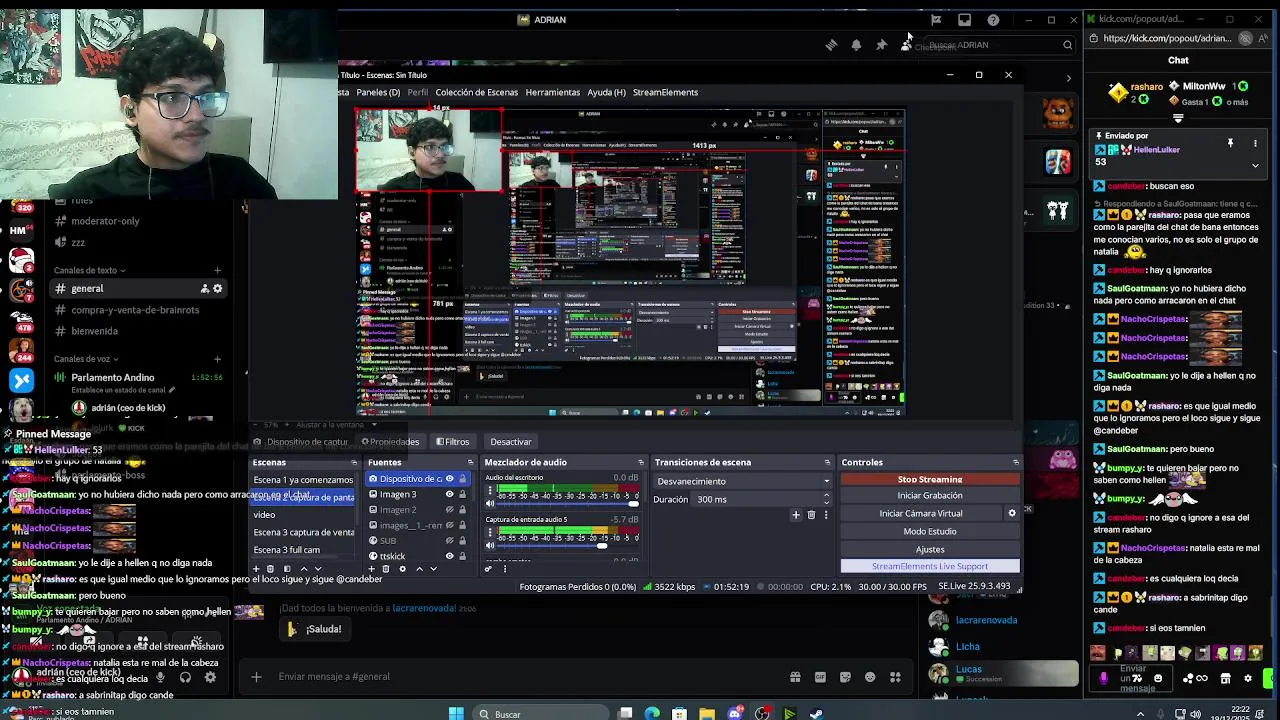The height and width of the screenshot is (720, 1280).
Task: Create invite for the general channel
Action: (x=204, y=289)
